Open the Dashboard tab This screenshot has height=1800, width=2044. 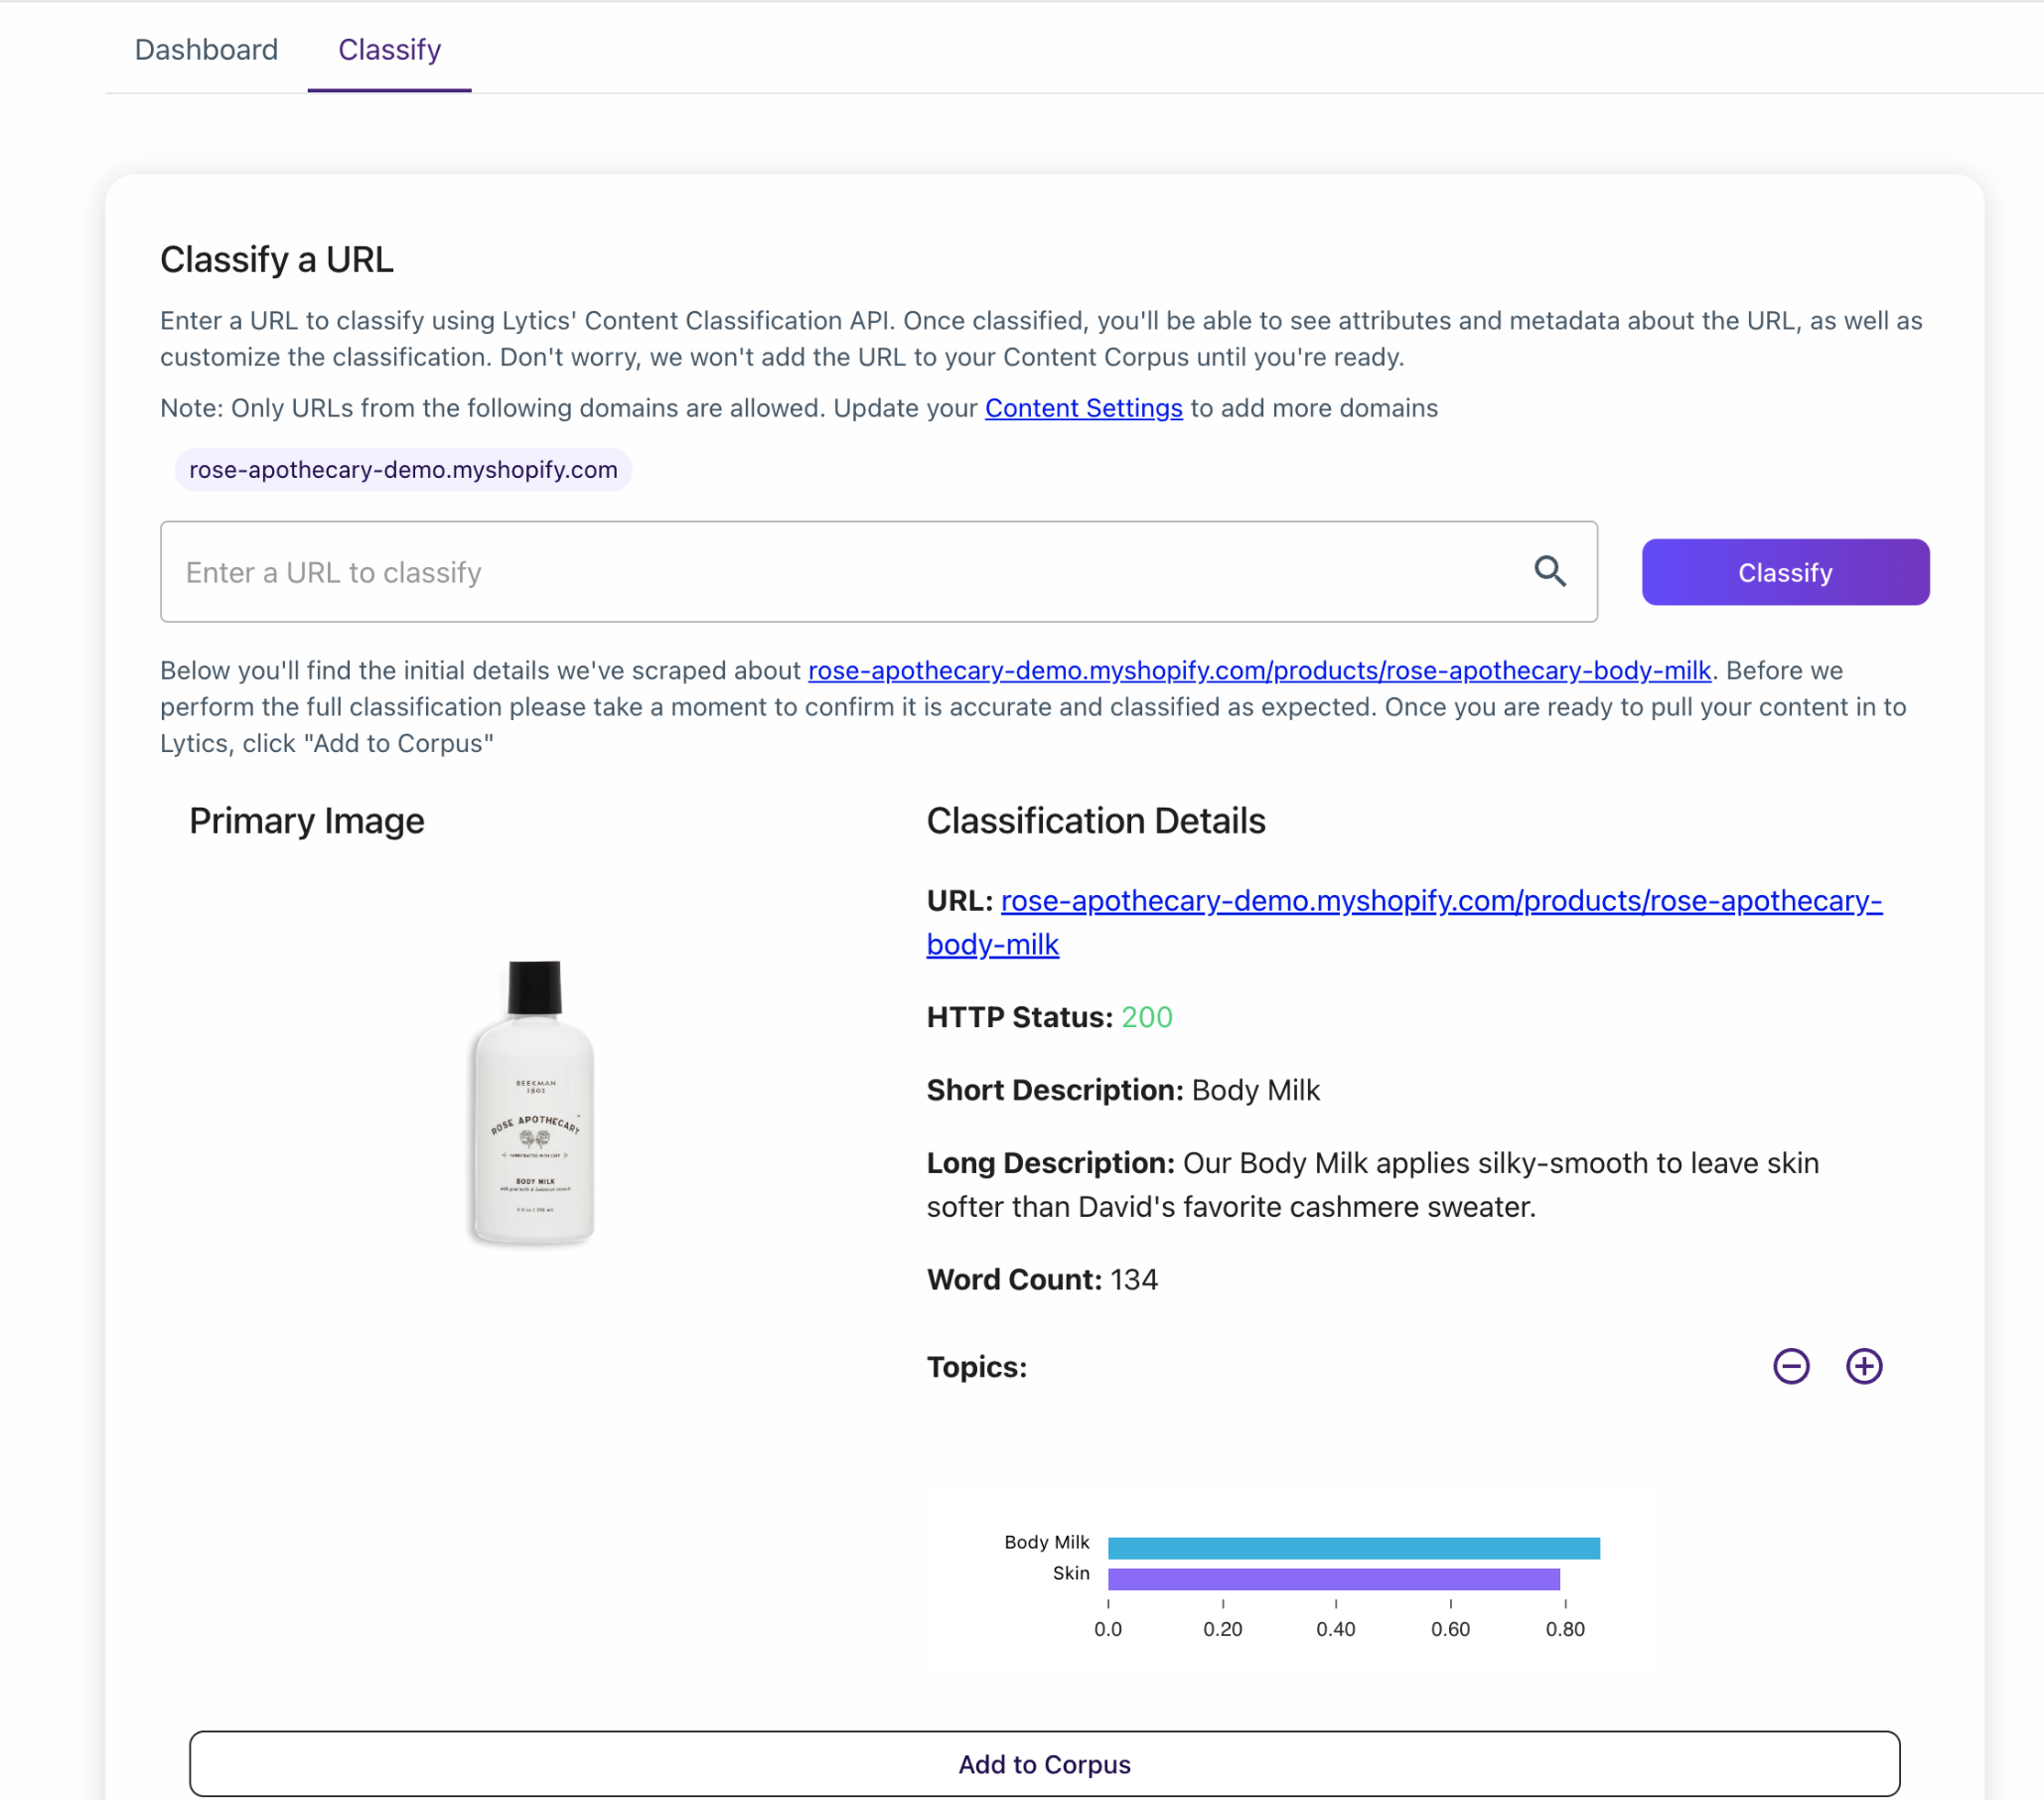[206, 49]
